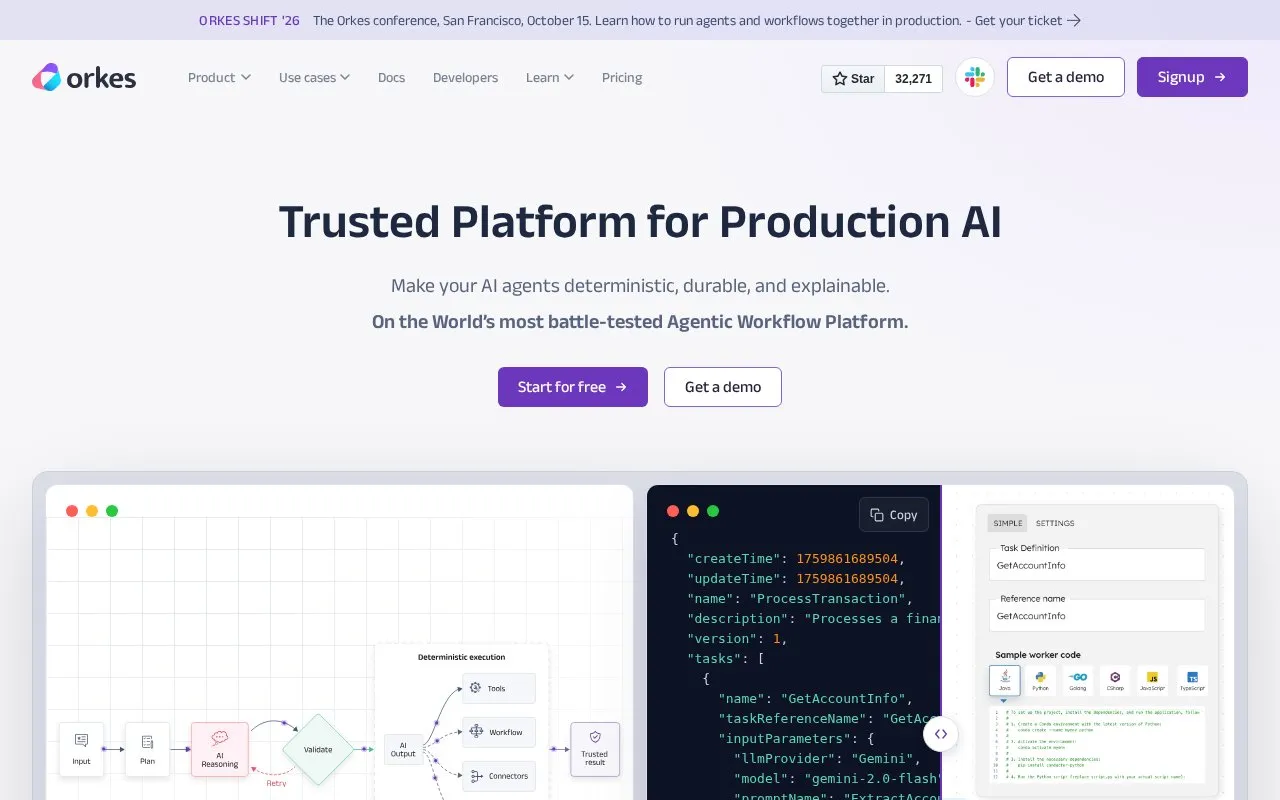Select the Java worker code icon

point(1005,680)
